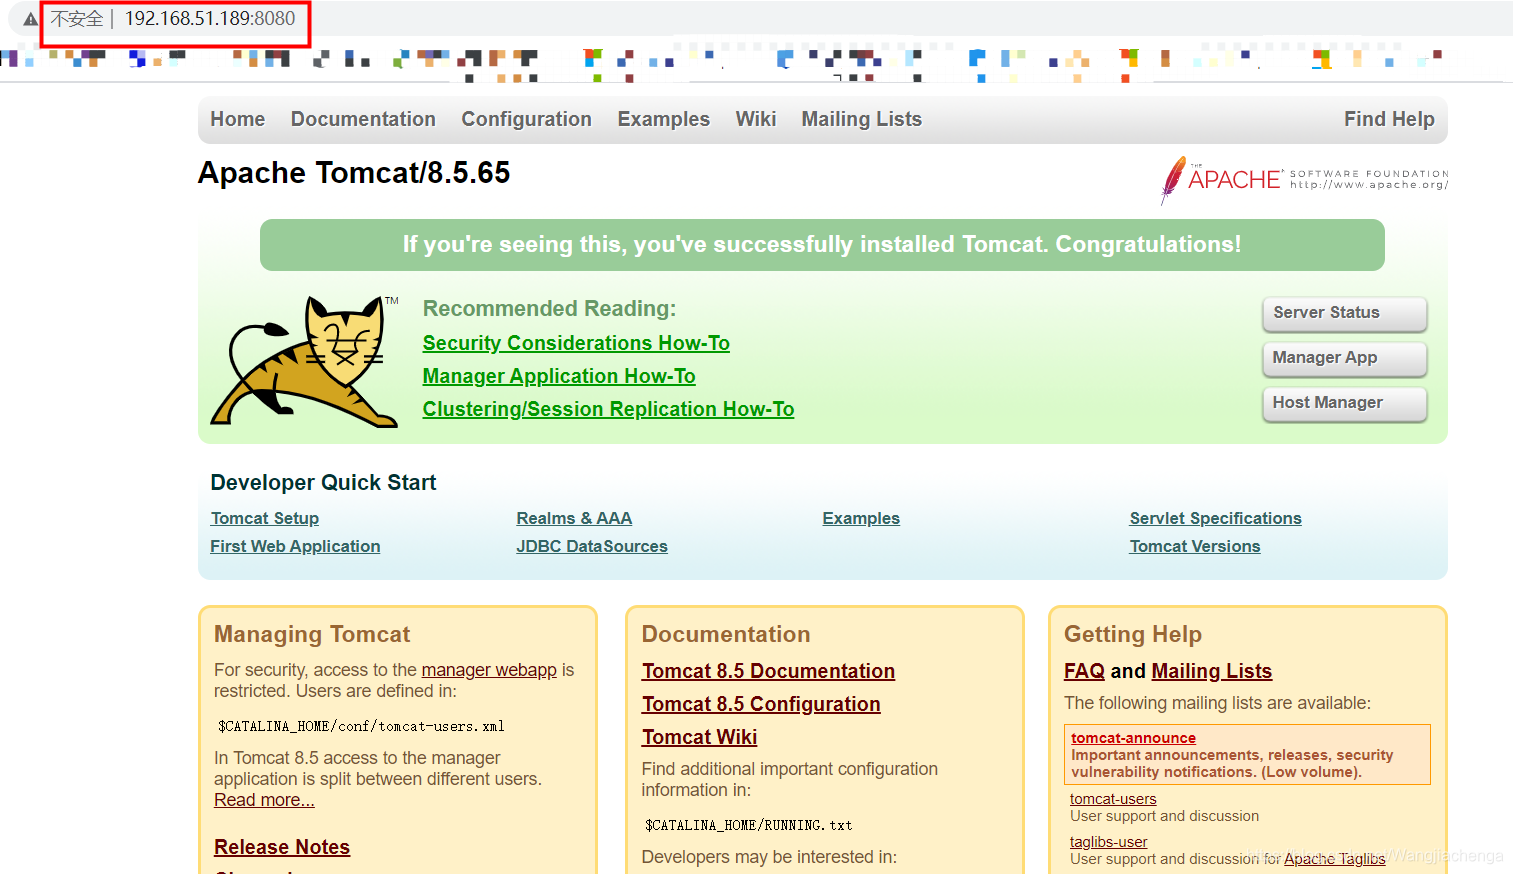The width and height of the screenshot is (1513, 874).
Task: Open the Wiki nav item
Action: click(x=756, y=119)
